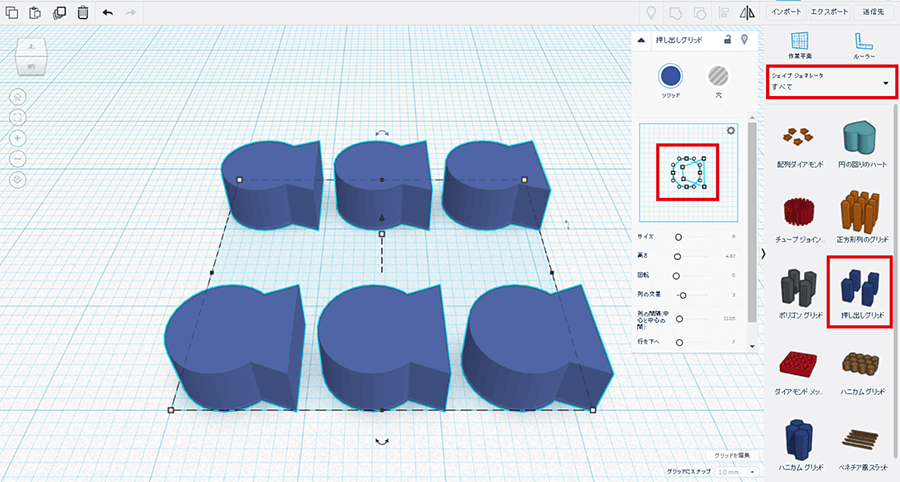Click the 送信先 button

pyautogui.click(x=873, y=12)
